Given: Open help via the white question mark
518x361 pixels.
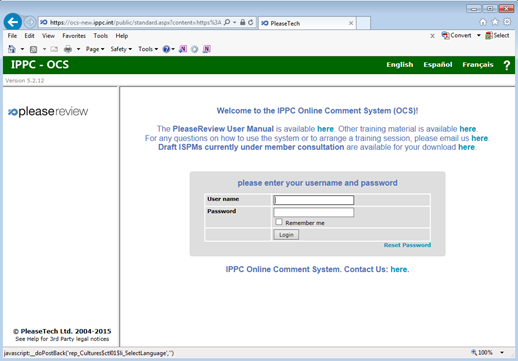Looking at the screenshot, I should tap(507, 65).
